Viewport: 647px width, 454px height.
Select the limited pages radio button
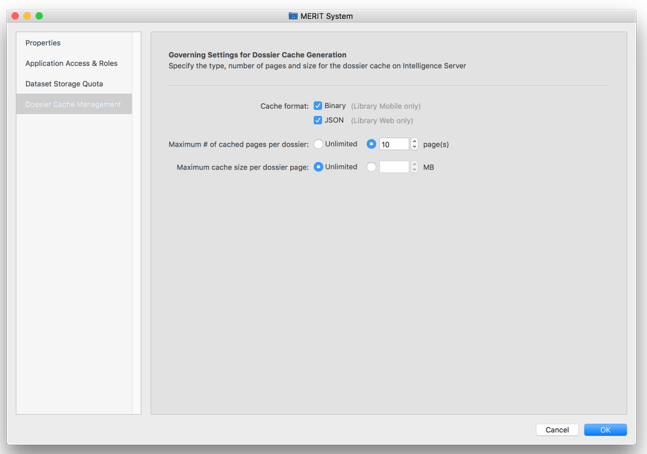click(x=371, y=144)
